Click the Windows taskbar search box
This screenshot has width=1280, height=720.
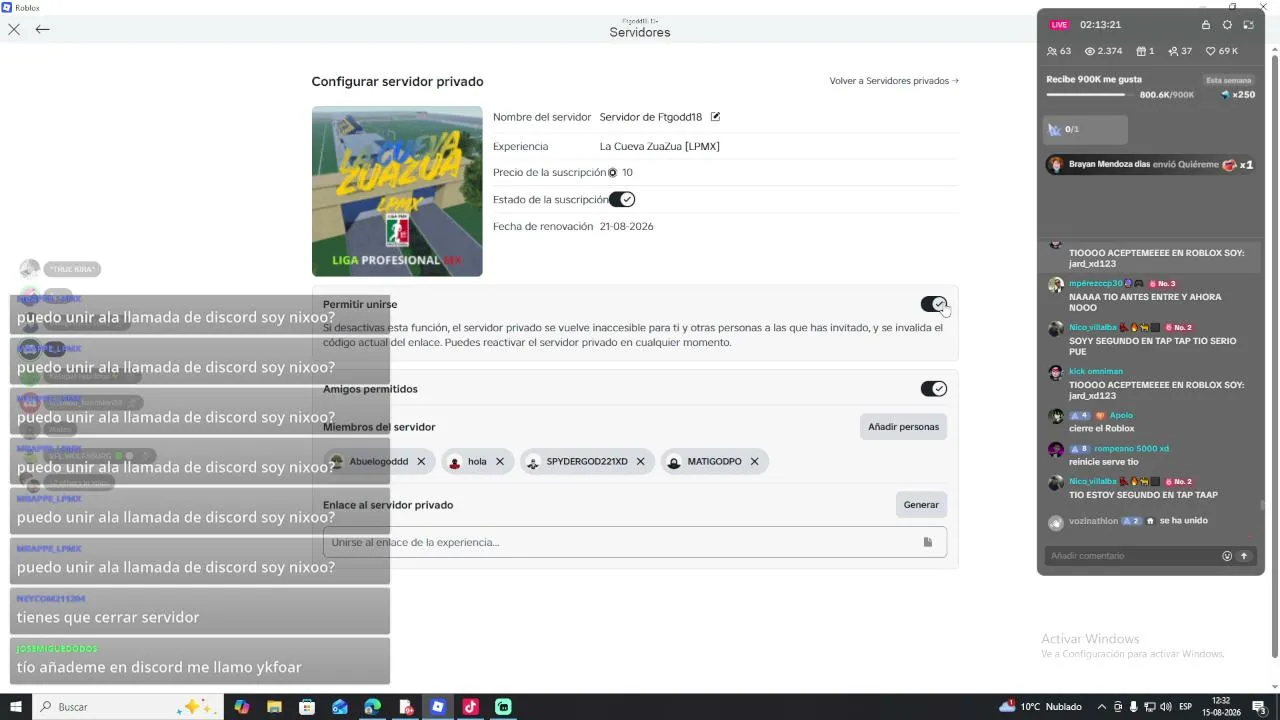(x=128, y=707)
